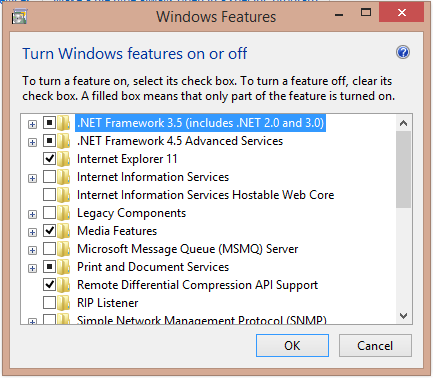Expand the .NET Framework 4.5 Advanced Services node
The width and height of the screenshot is (433, 378).
[x=32, y=142]
